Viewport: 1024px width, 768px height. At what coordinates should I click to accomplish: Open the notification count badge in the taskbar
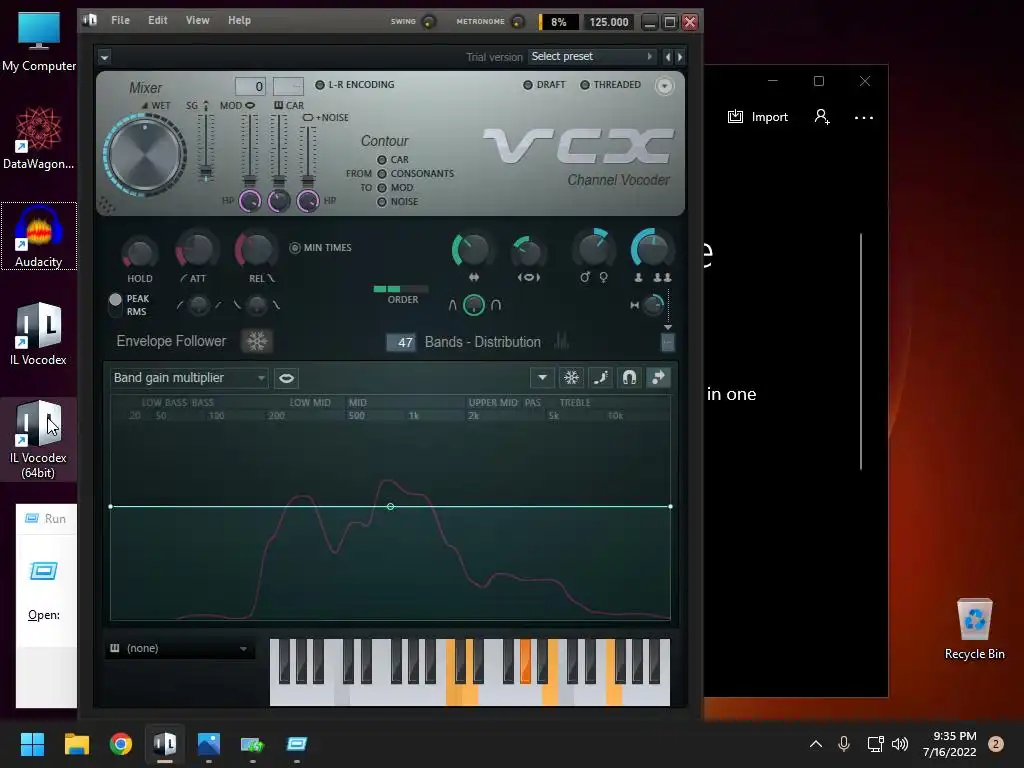995,744
